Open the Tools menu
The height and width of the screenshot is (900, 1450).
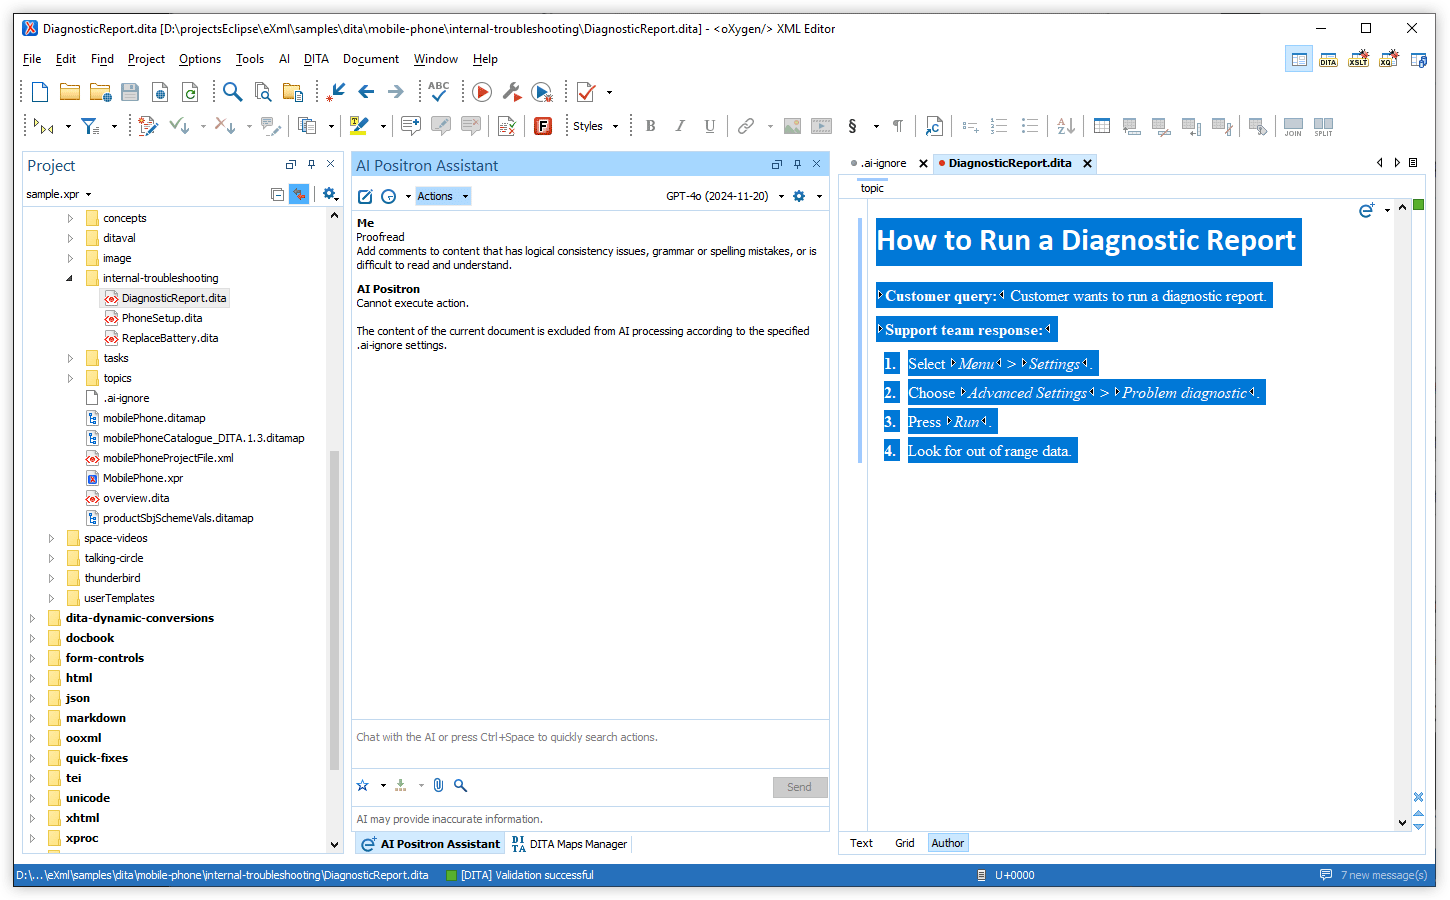tap(250, 59)
